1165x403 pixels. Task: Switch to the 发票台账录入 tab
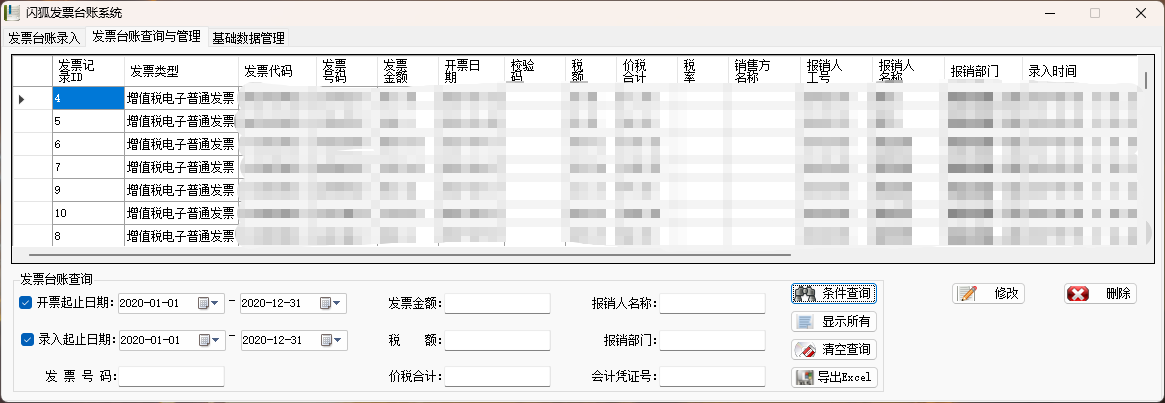click(43, 38)
